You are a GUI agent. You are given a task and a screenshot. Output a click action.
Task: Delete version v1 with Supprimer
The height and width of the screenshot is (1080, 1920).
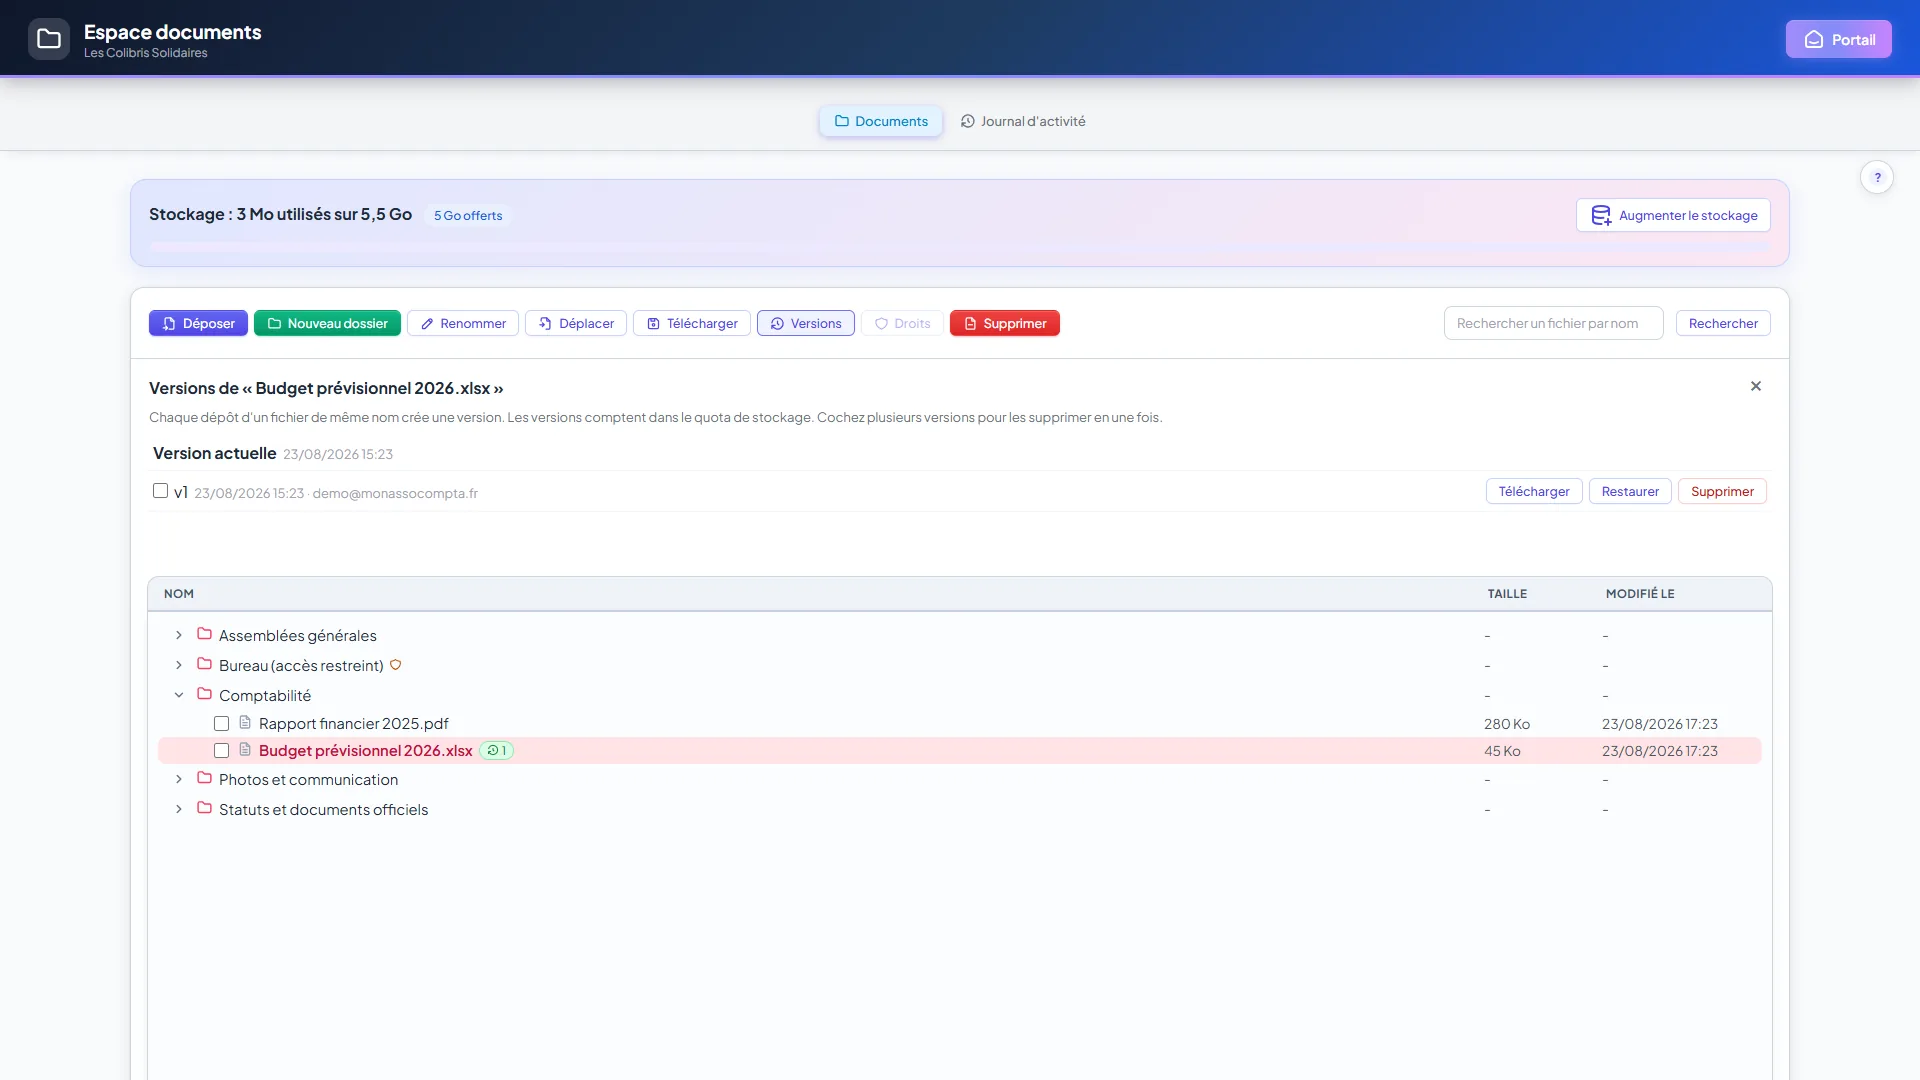(1722, 491)
